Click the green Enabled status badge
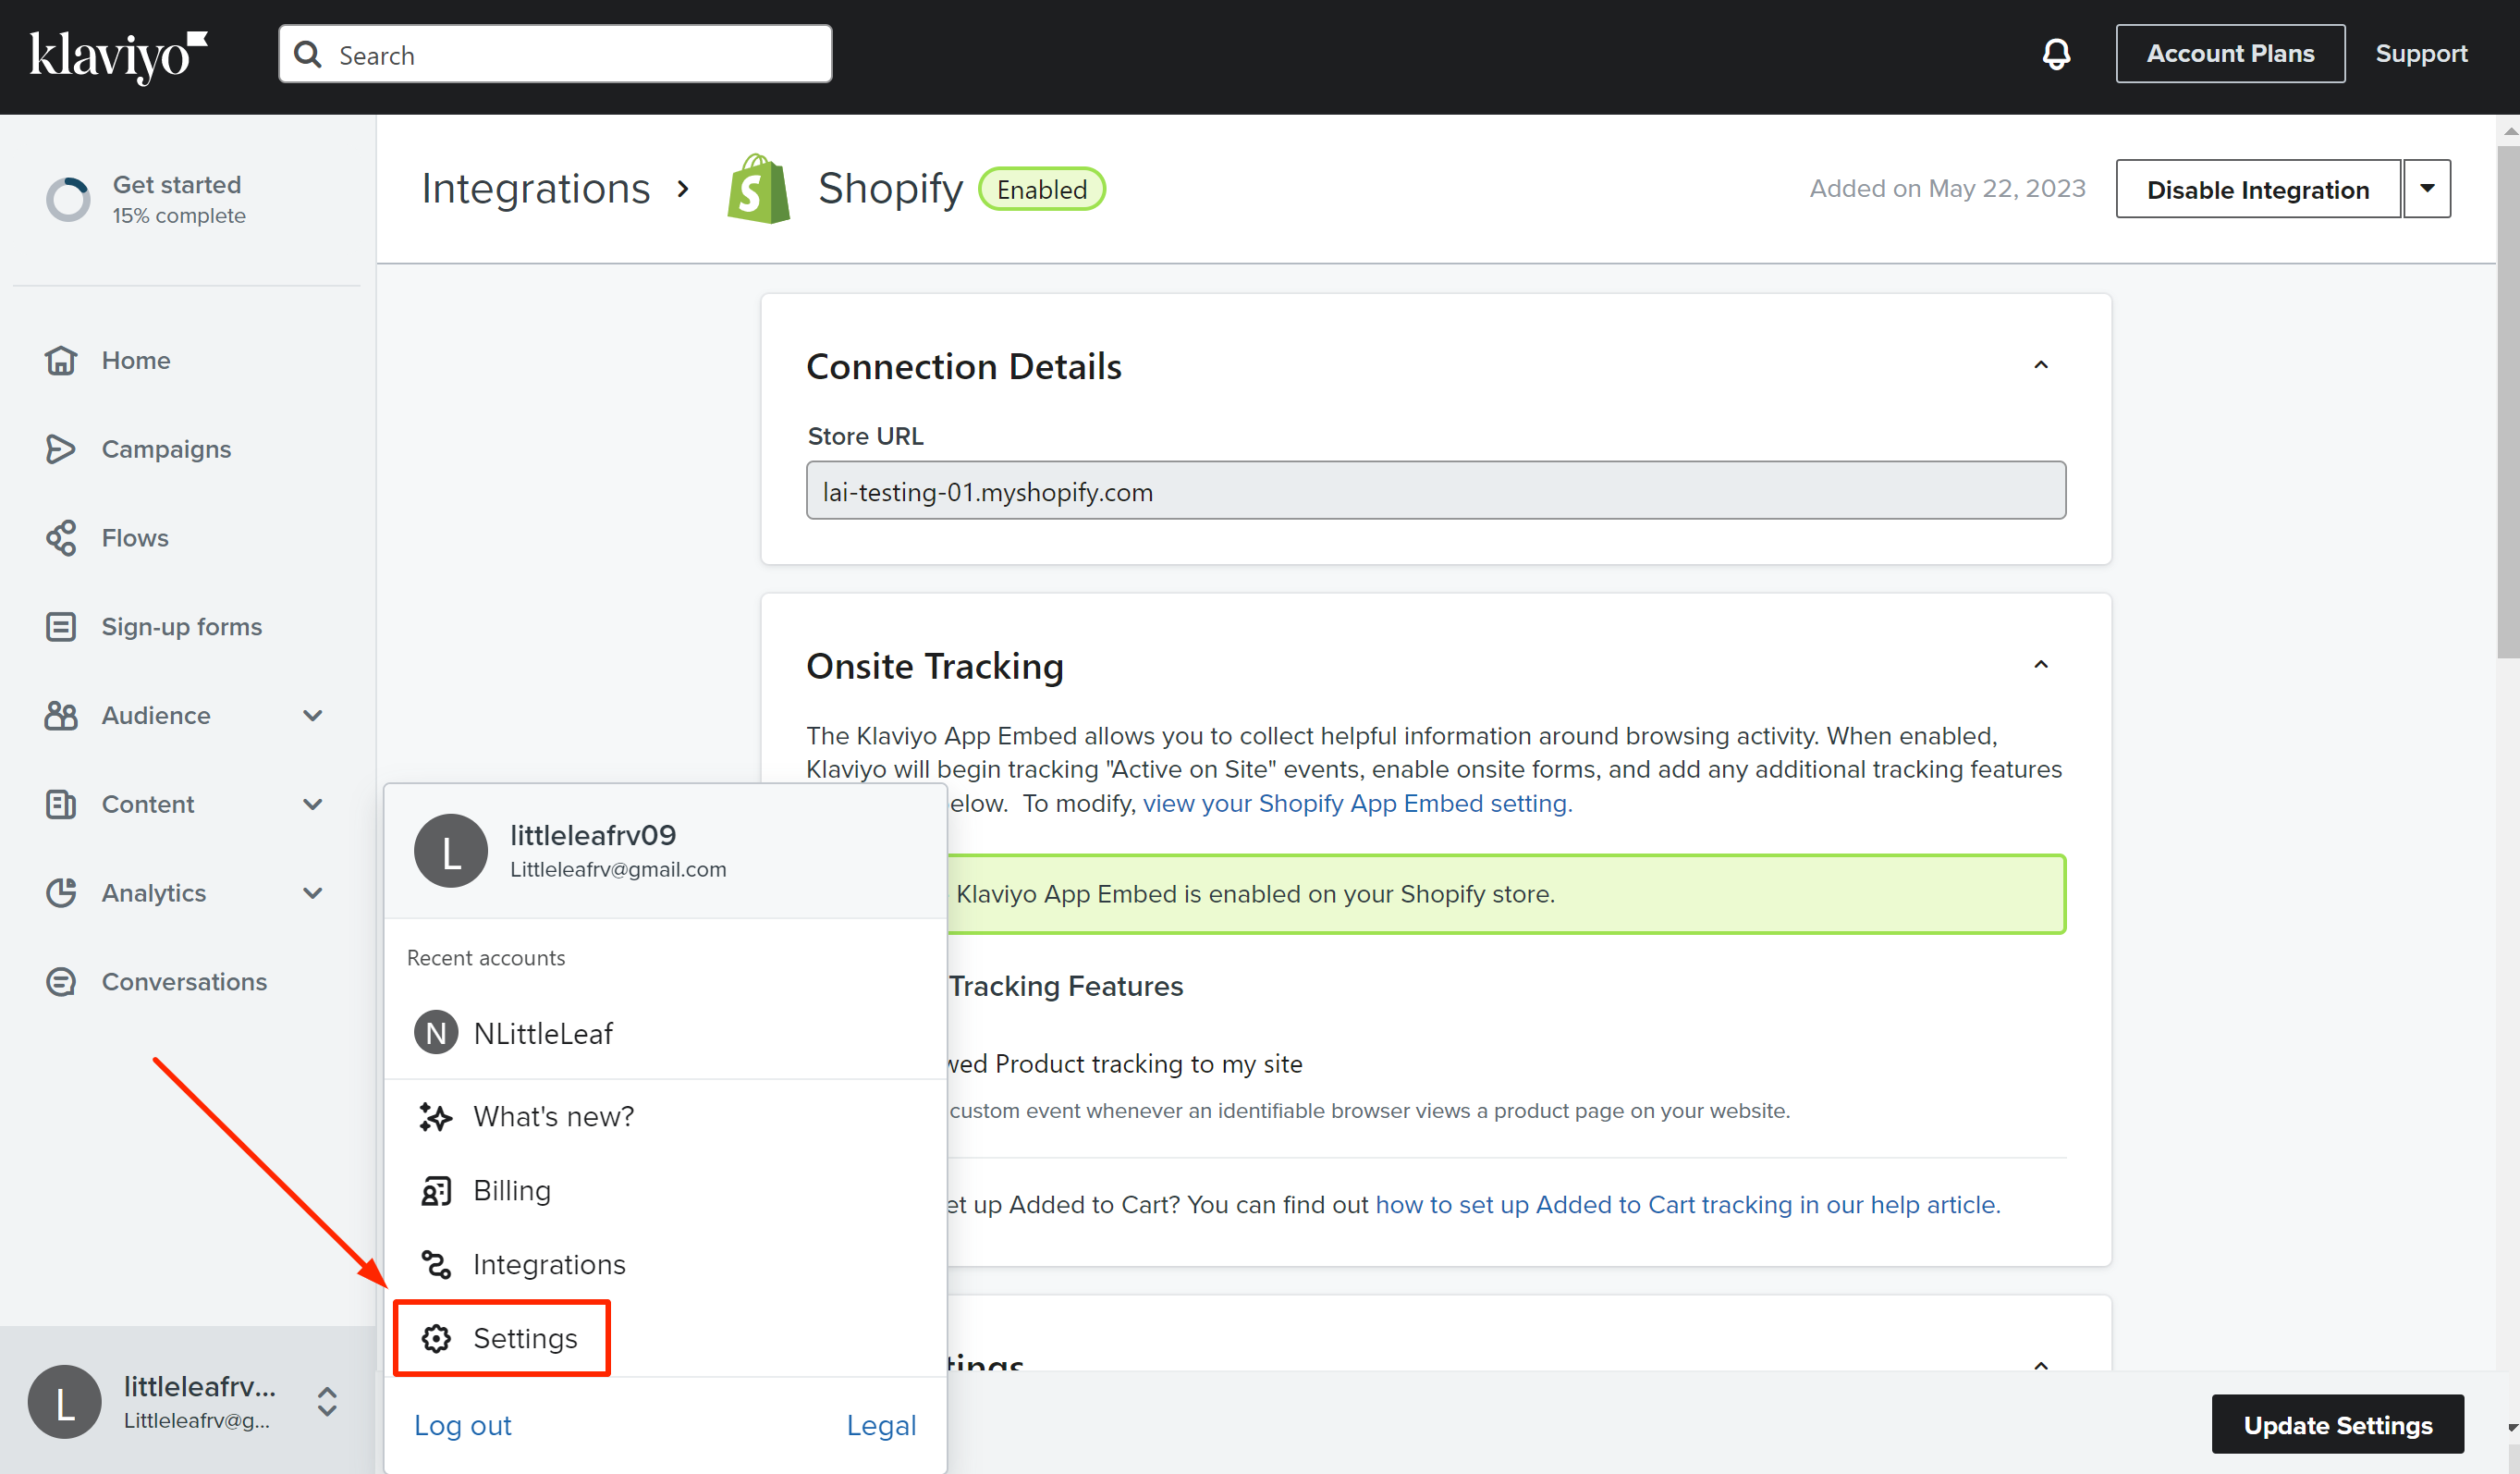The height and width of the screenshot is (1474, 2520). [x=1041, y=189]
